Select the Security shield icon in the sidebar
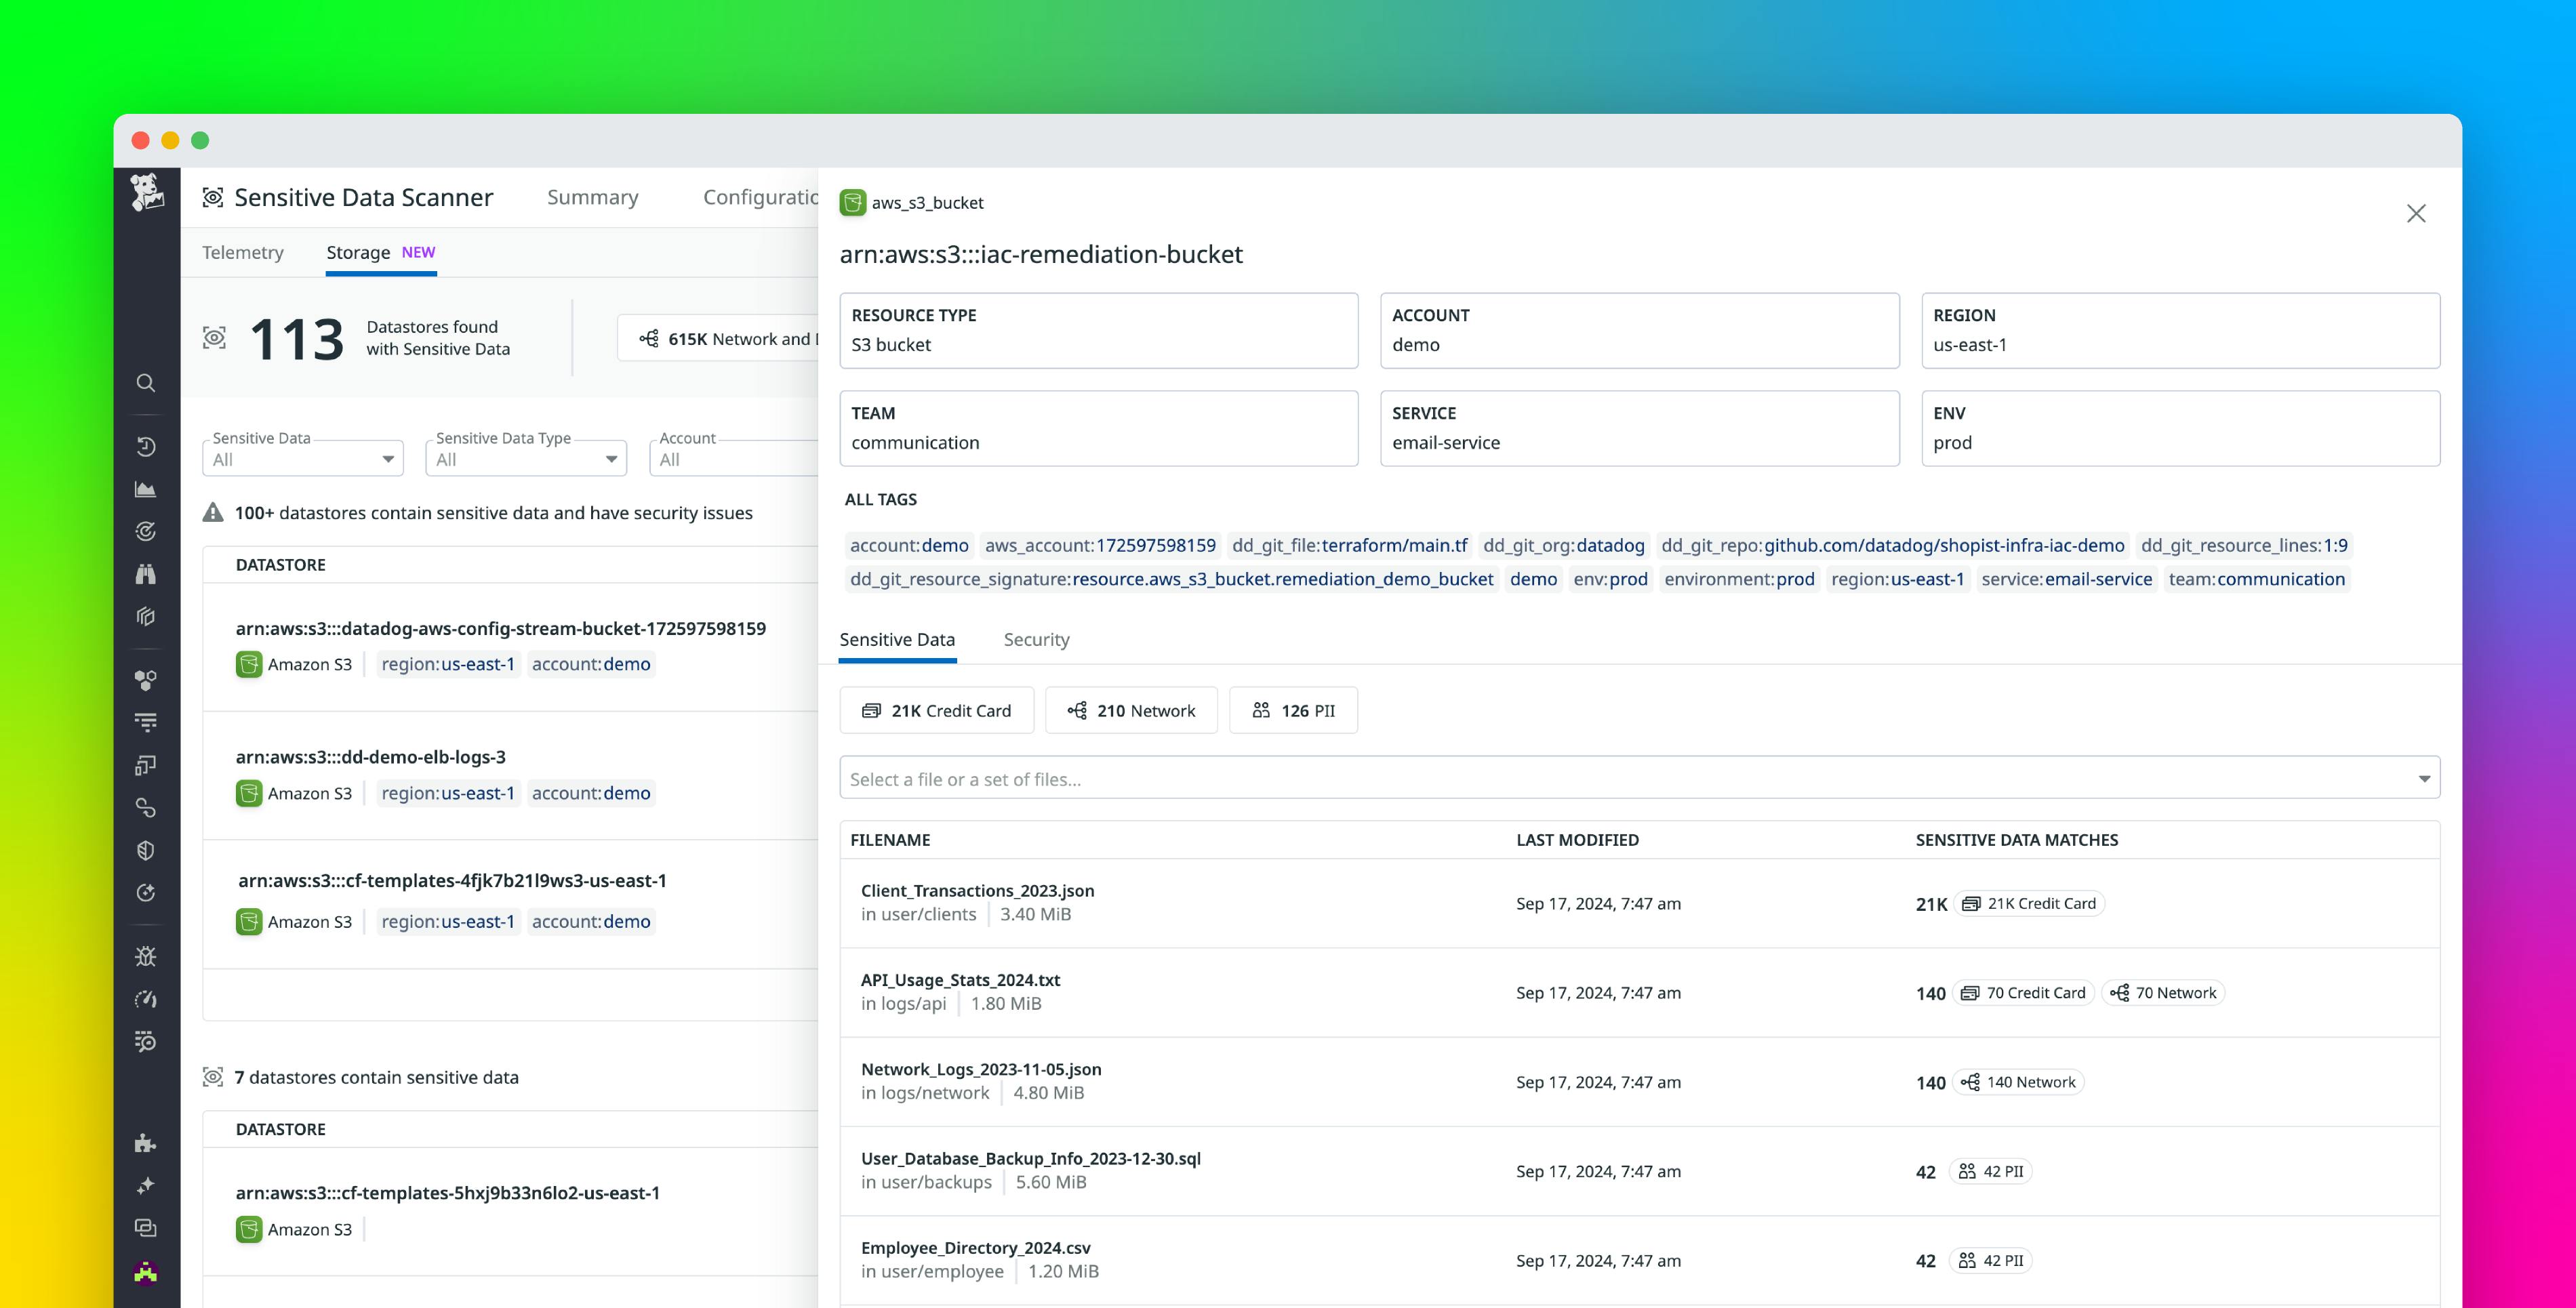Image resolution: width=2576 pixels, height=1308 pixels. coord(146,850)
